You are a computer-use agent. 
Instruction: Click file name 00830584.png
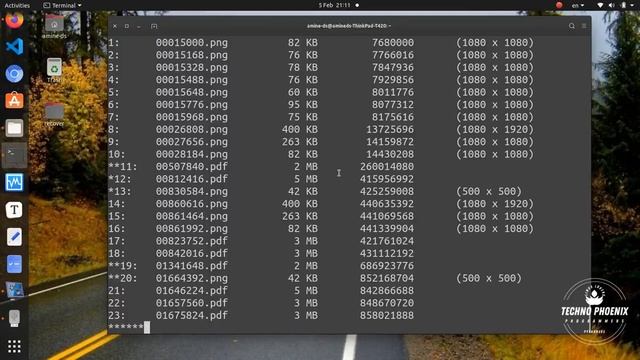(191, 191)
